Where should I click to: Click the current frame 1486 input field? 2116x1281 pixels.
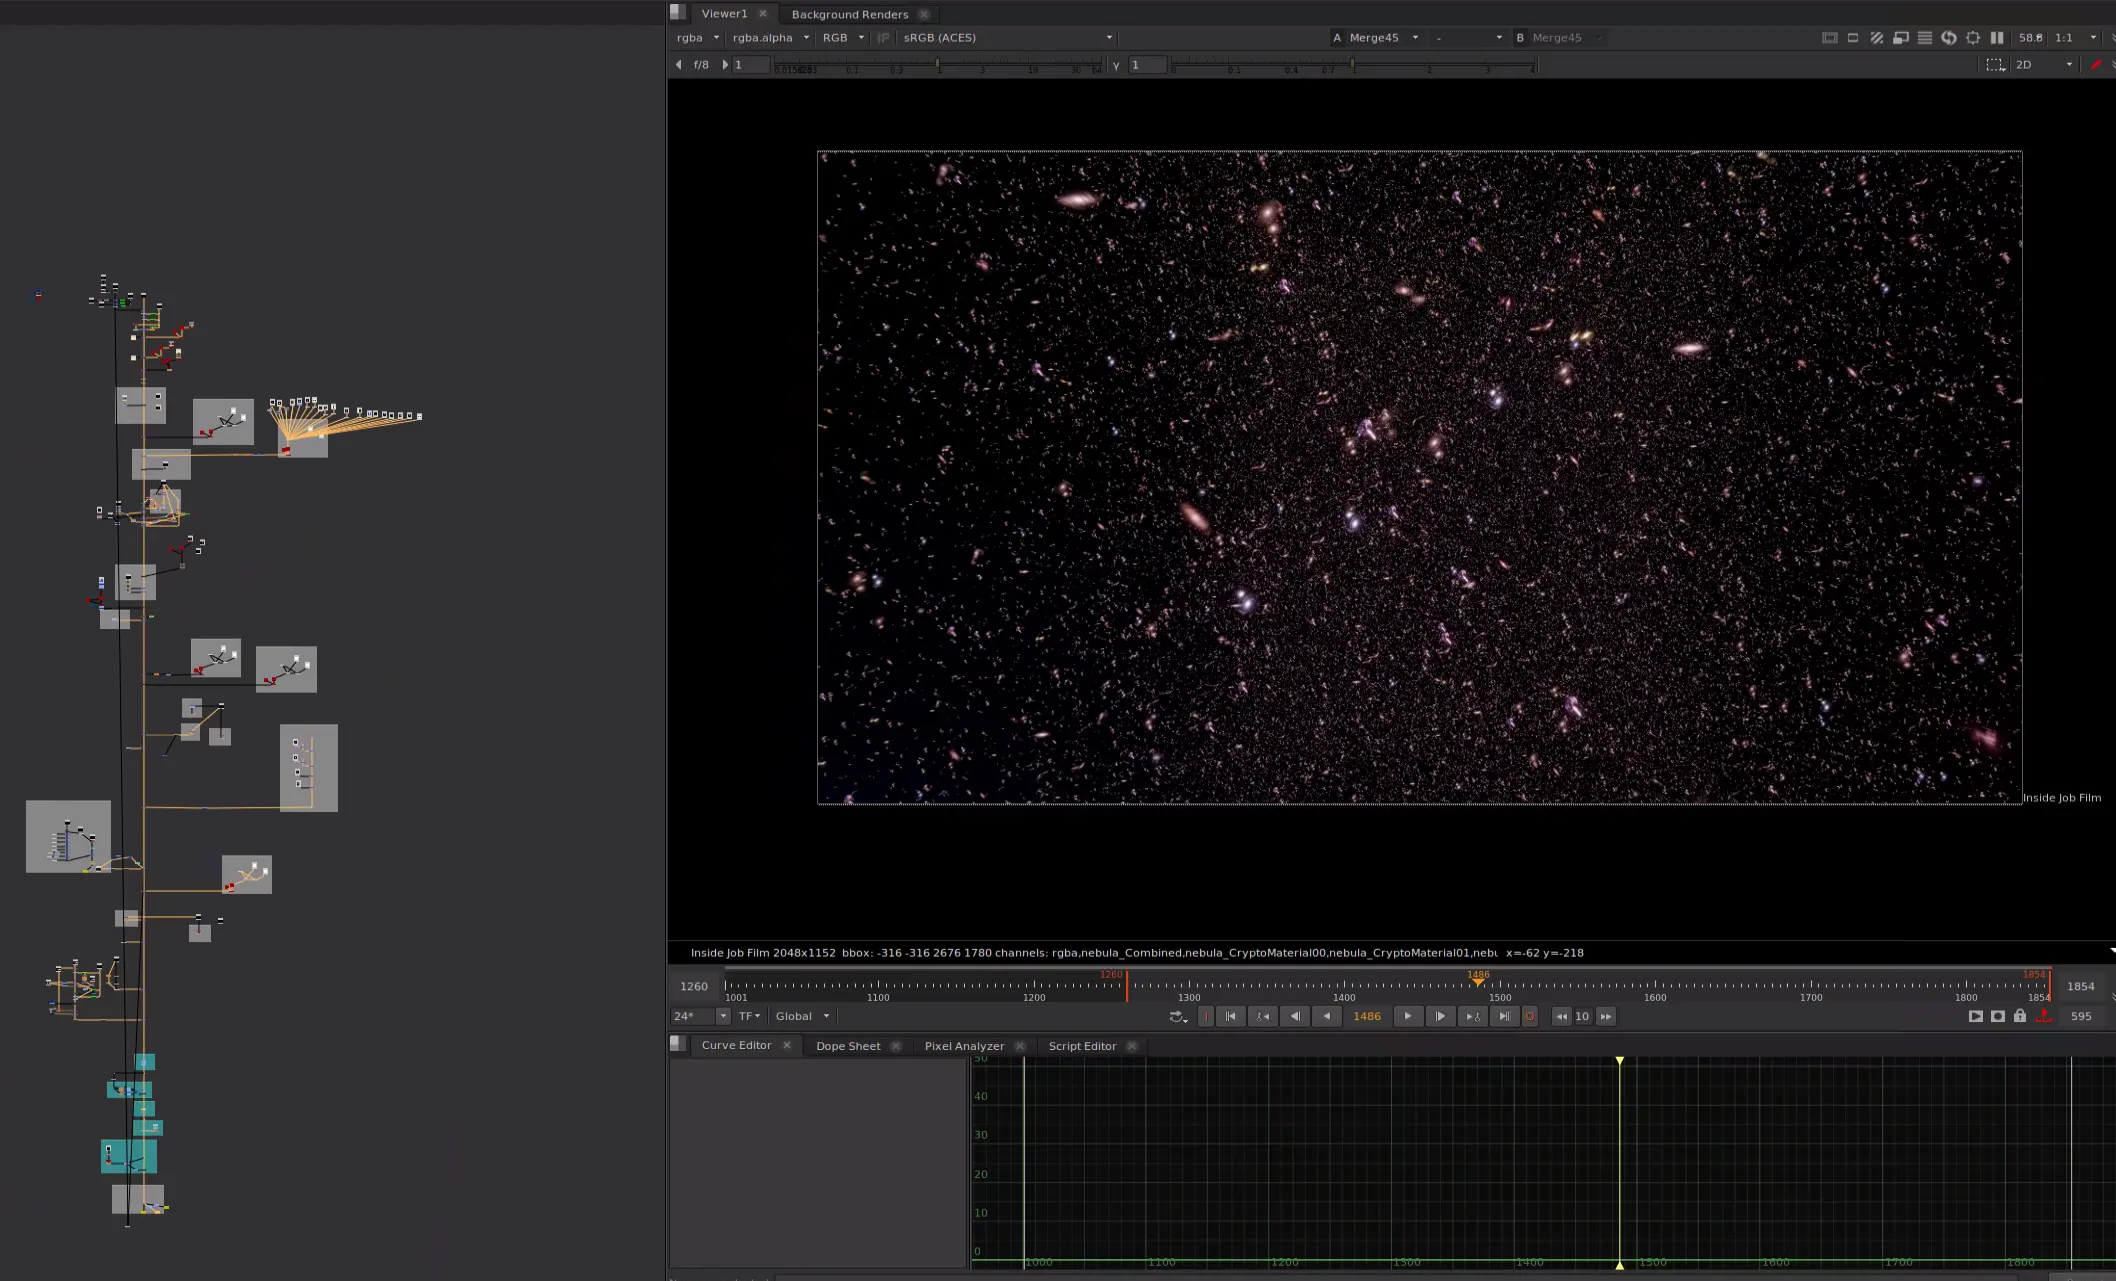tap(1366, 1016)
